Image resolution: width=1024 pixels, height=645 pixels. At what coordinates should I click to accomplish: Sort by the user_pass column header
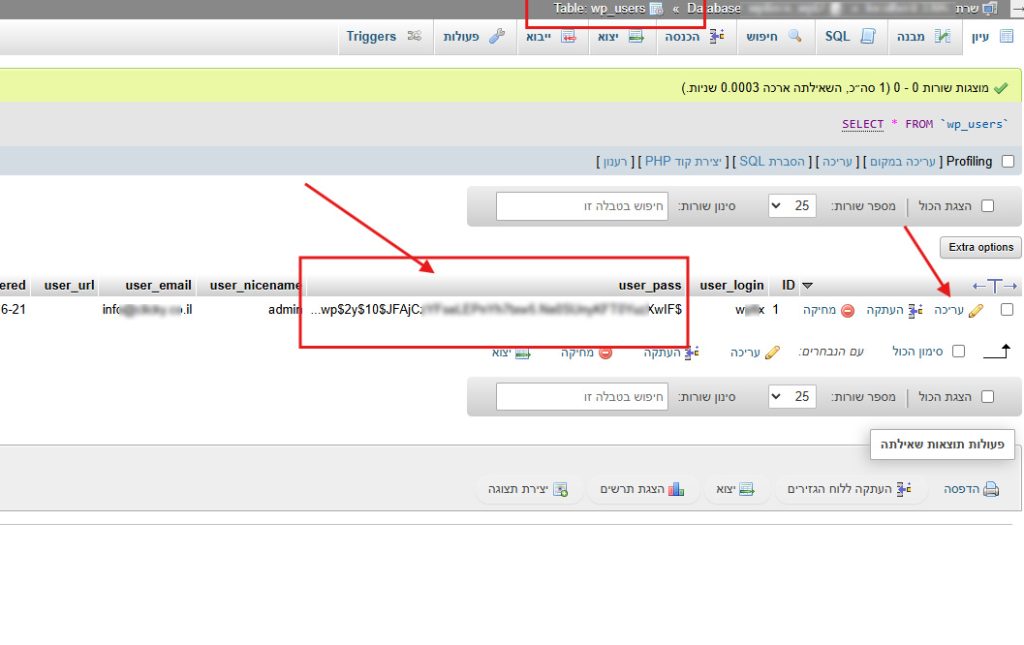pyautogui.click(x=649, y=286)
